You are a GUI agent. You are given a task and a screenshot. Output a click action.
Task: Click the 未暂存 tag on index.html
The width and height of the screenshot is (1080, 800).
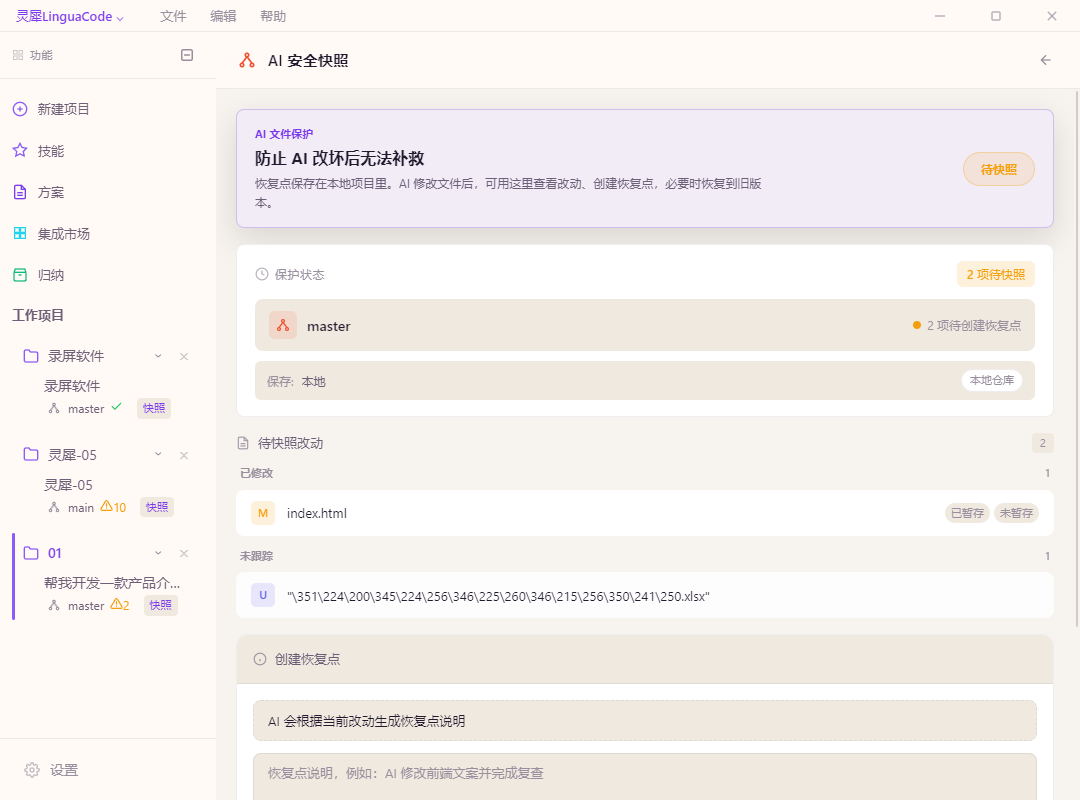[x=1016, y=513]
